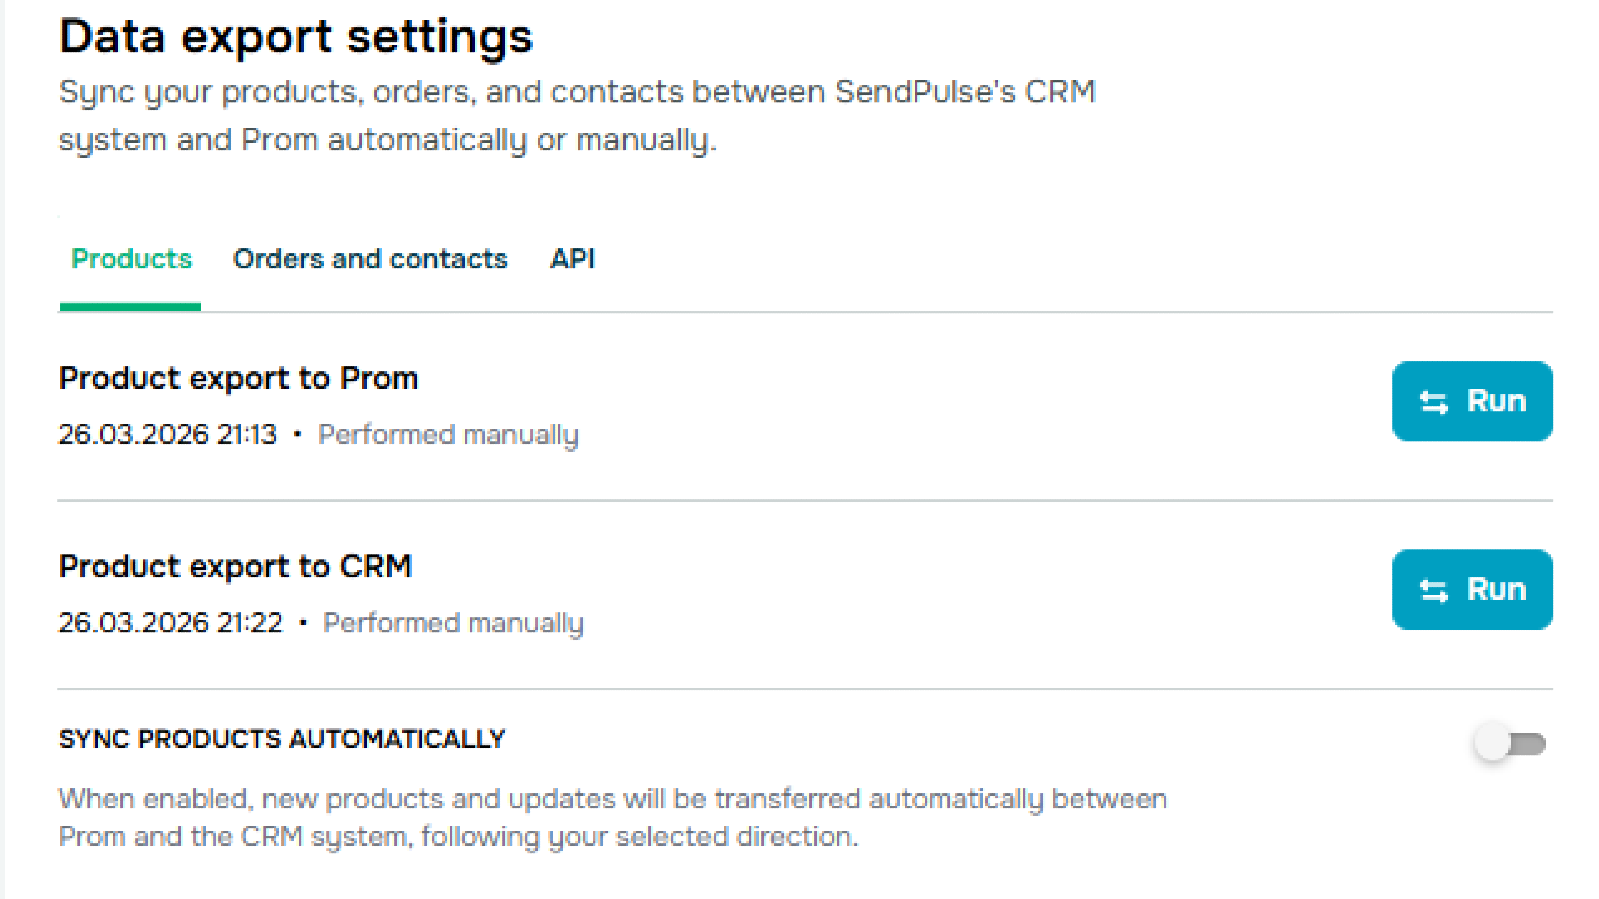This screenshot has width=1599, height=899.
Task: Click Performed manually under the Prom export
Action: (448, 435)
